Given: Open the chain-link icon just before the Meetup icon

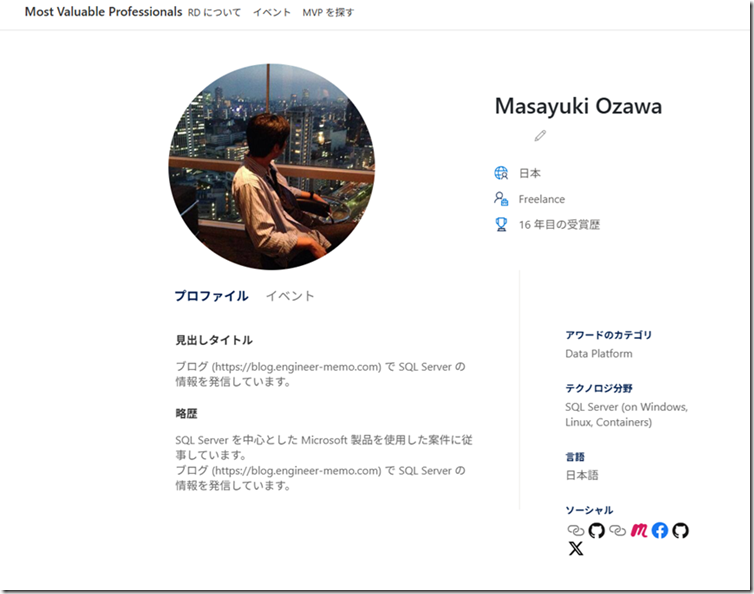Looking at the screenshot, I should (617, 531).
